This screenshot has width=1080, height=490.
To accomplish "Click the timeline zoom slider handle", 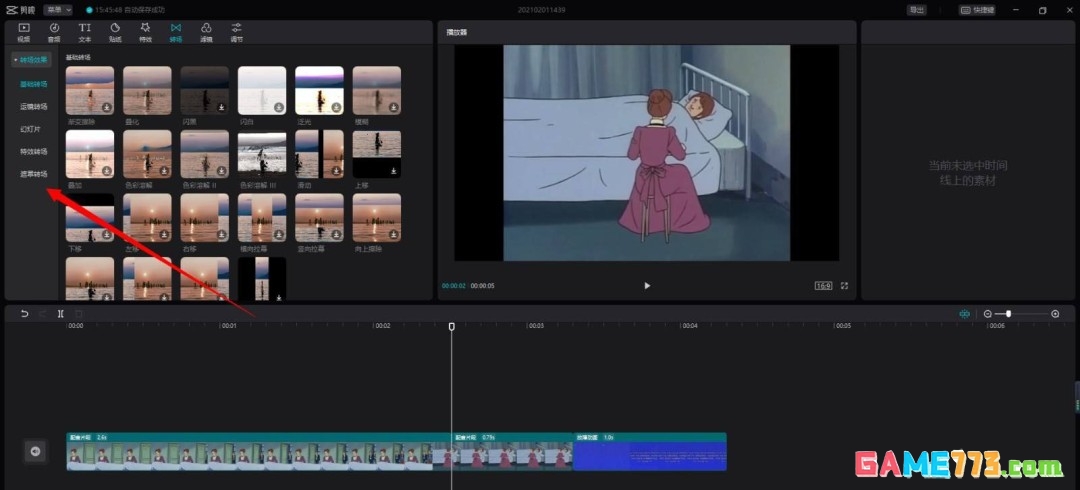I will click(x=1008, y=314).
